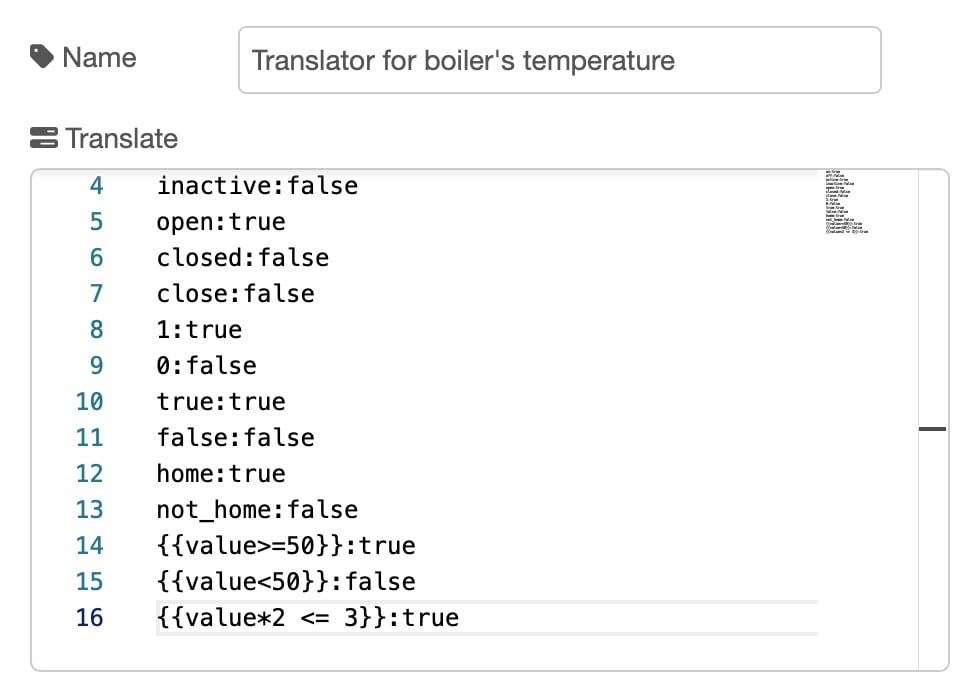Click line number 16 in the gutter
Screen dimensions: 966x690
pos(89,617)
